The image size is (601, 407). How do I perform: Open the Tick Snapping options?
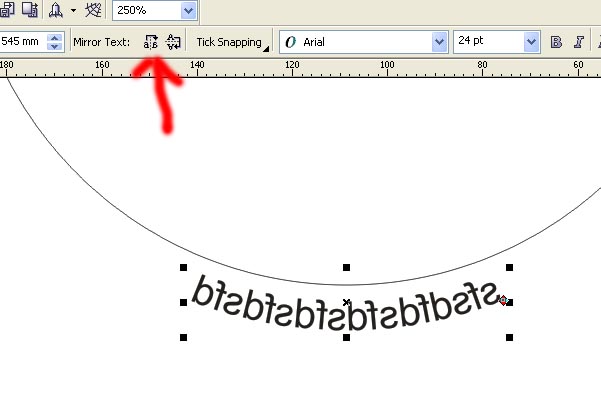[232, 42]
